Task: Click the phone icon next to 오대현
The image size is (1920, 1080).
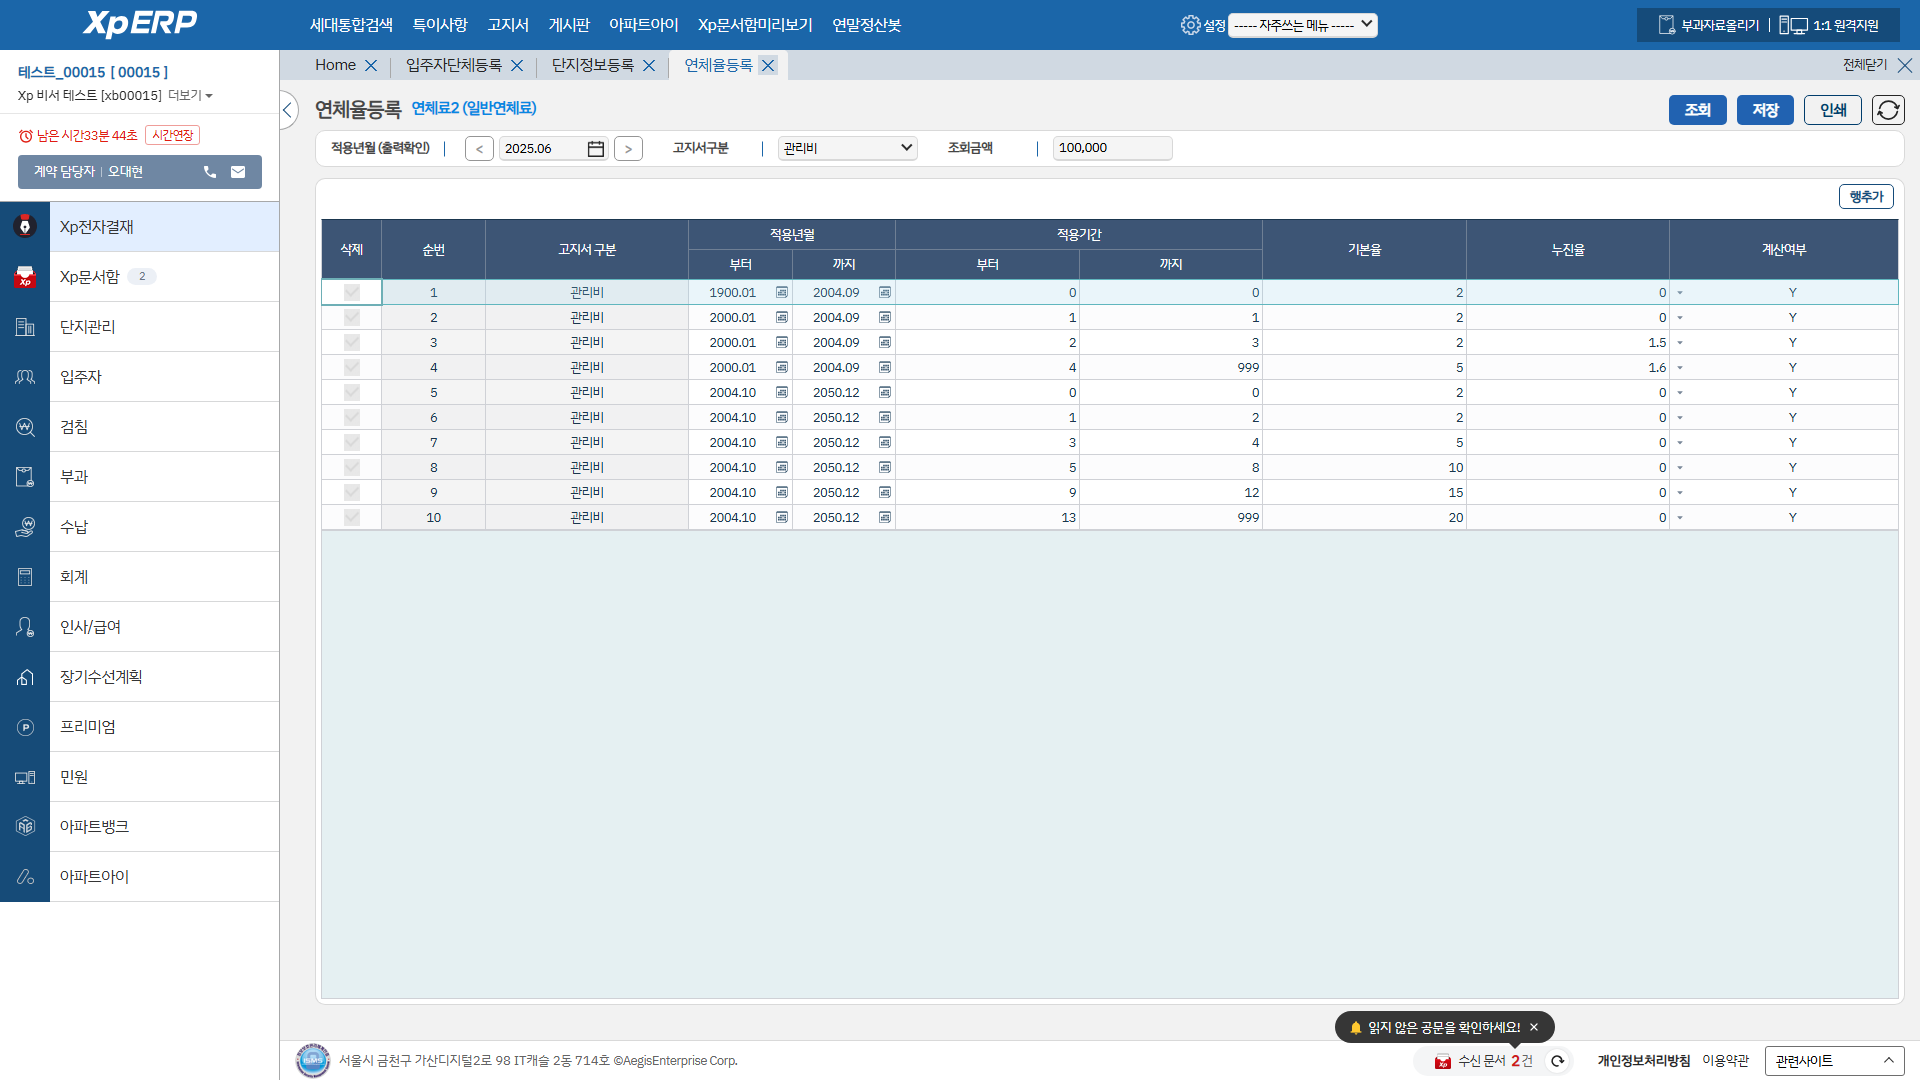Action: click(x=210, y=172)
